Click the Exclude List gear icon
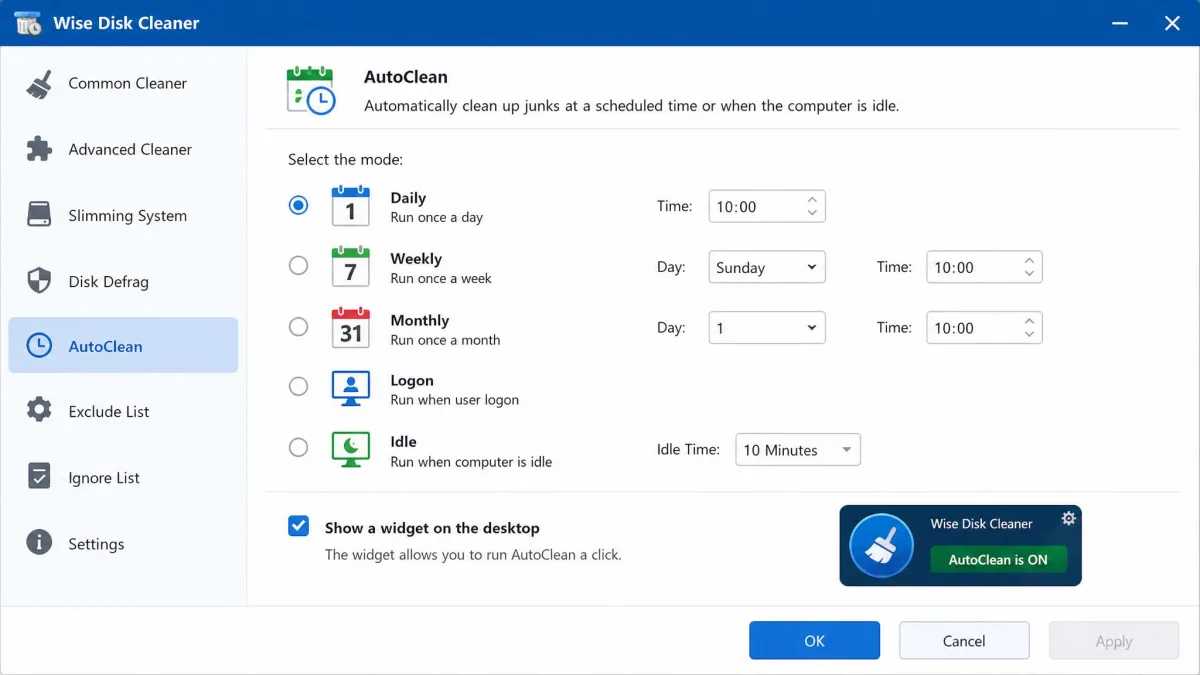1200x675 pixels. pos(39,411)
